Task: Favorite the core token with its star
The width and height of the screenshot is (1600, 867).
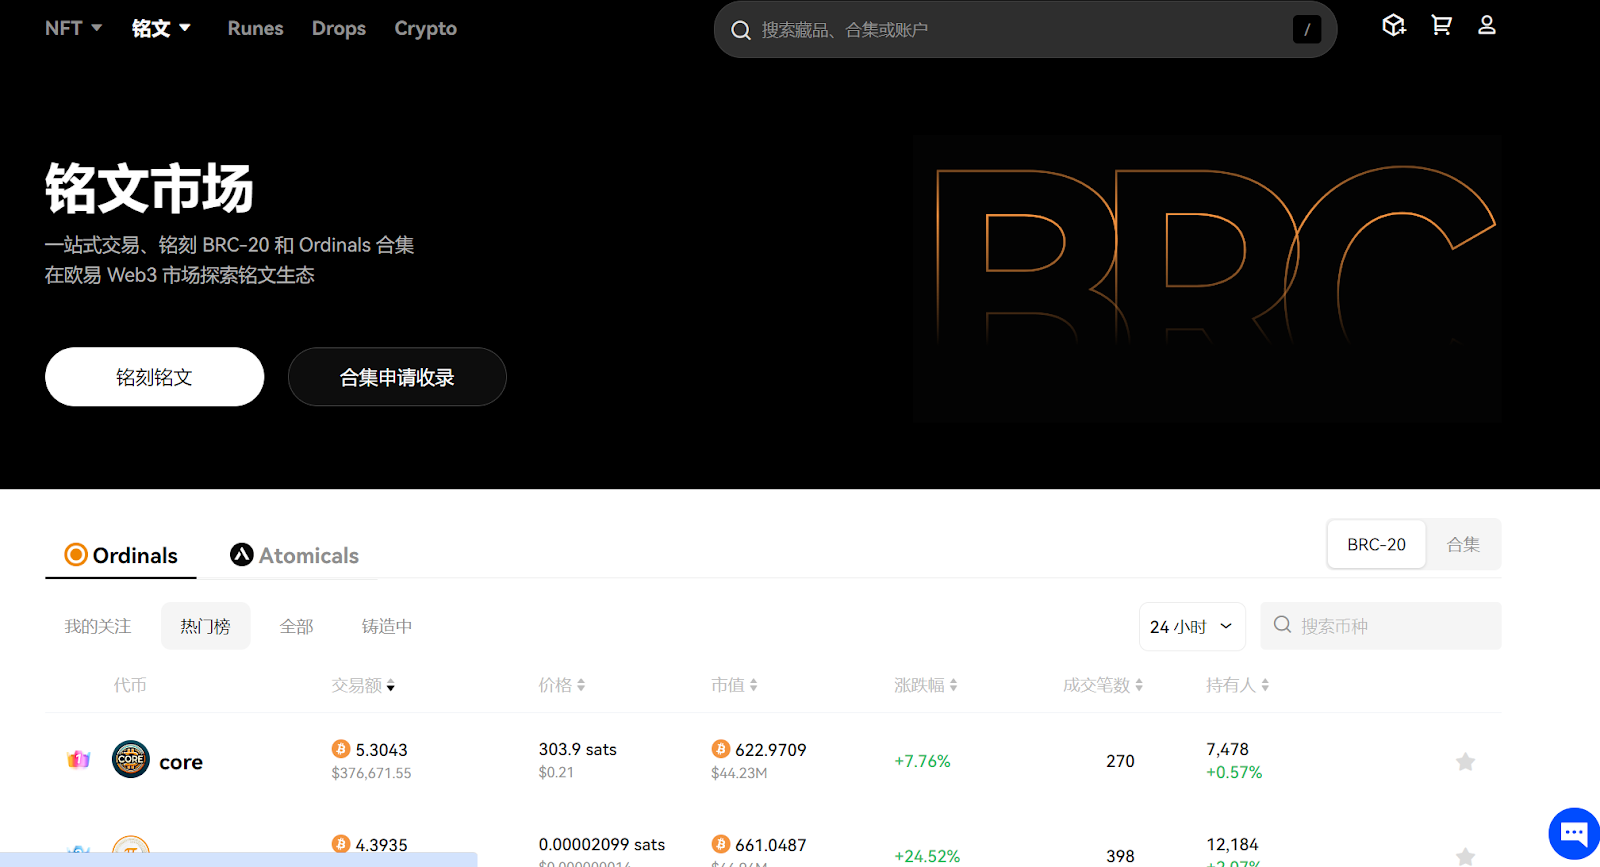Action: (1465, 762)
